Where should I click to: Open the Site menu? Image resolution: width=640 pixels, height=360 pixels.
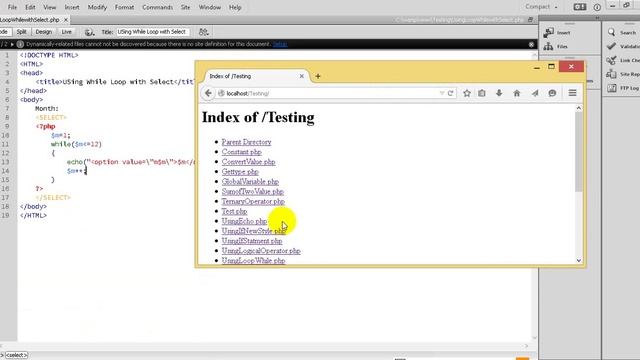[185, 7]
